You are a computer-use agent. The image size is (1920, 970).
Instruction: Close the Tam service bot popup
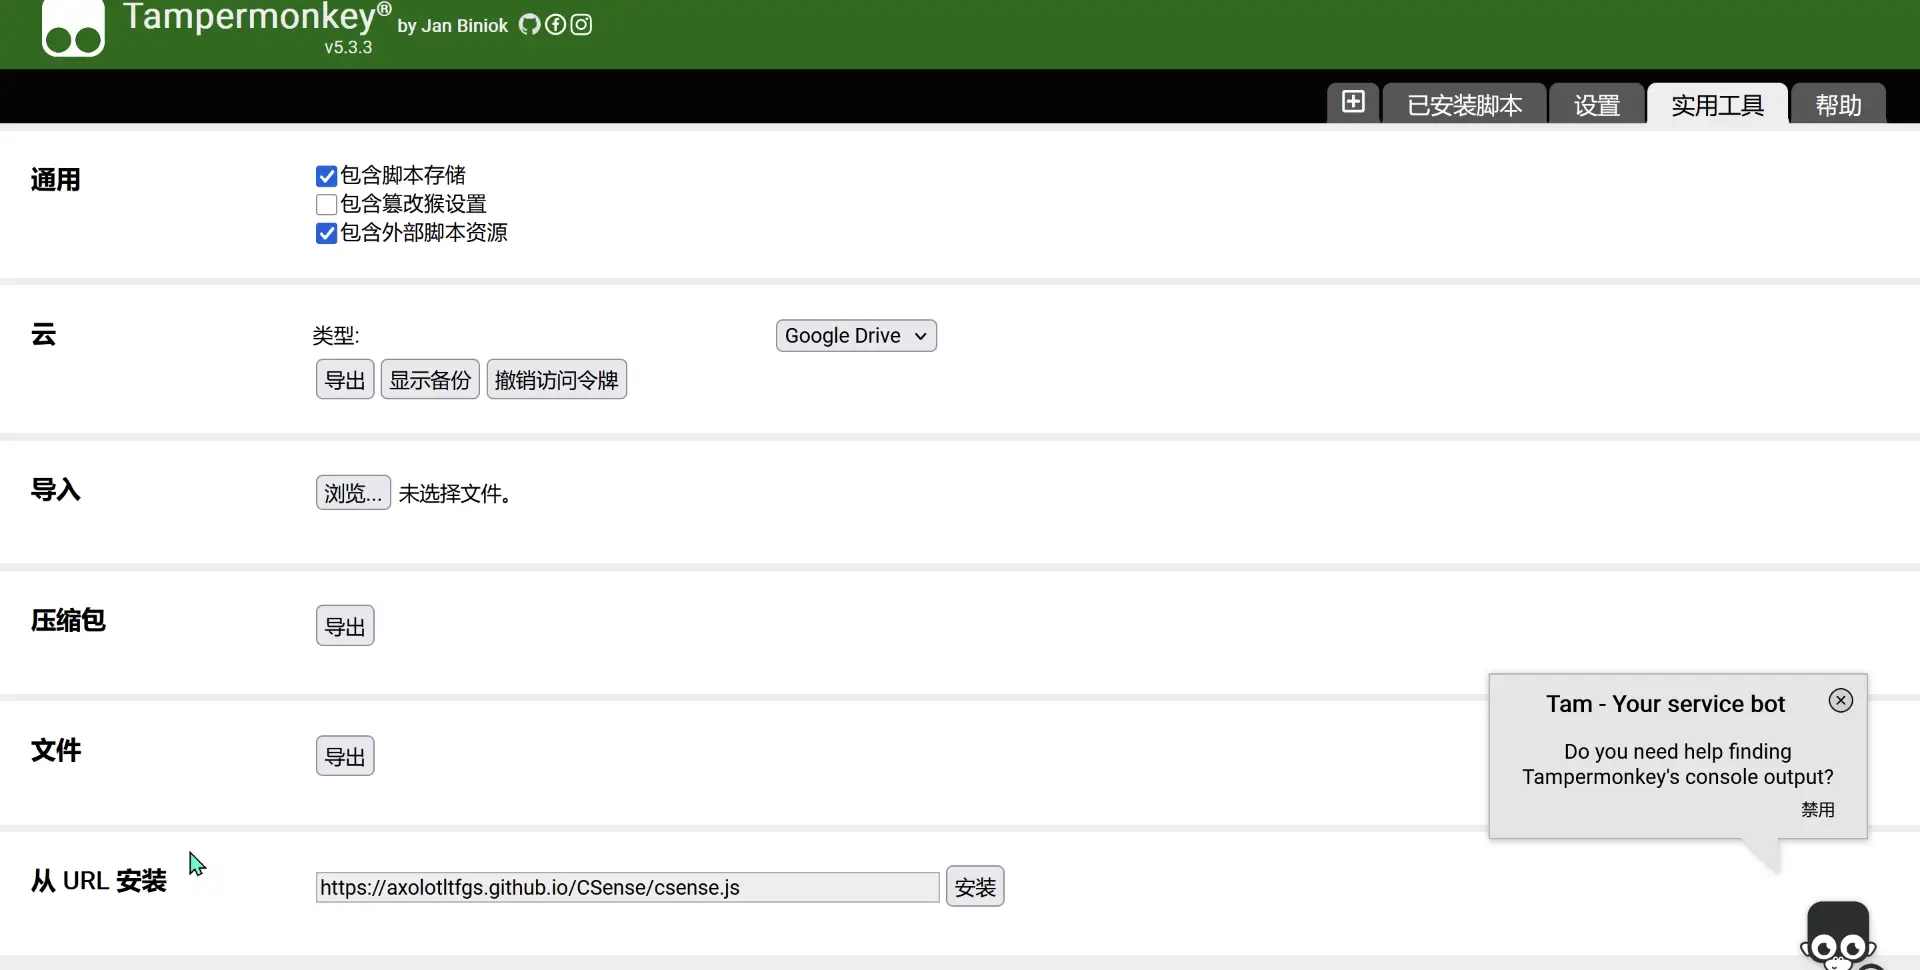point(1841,700)
